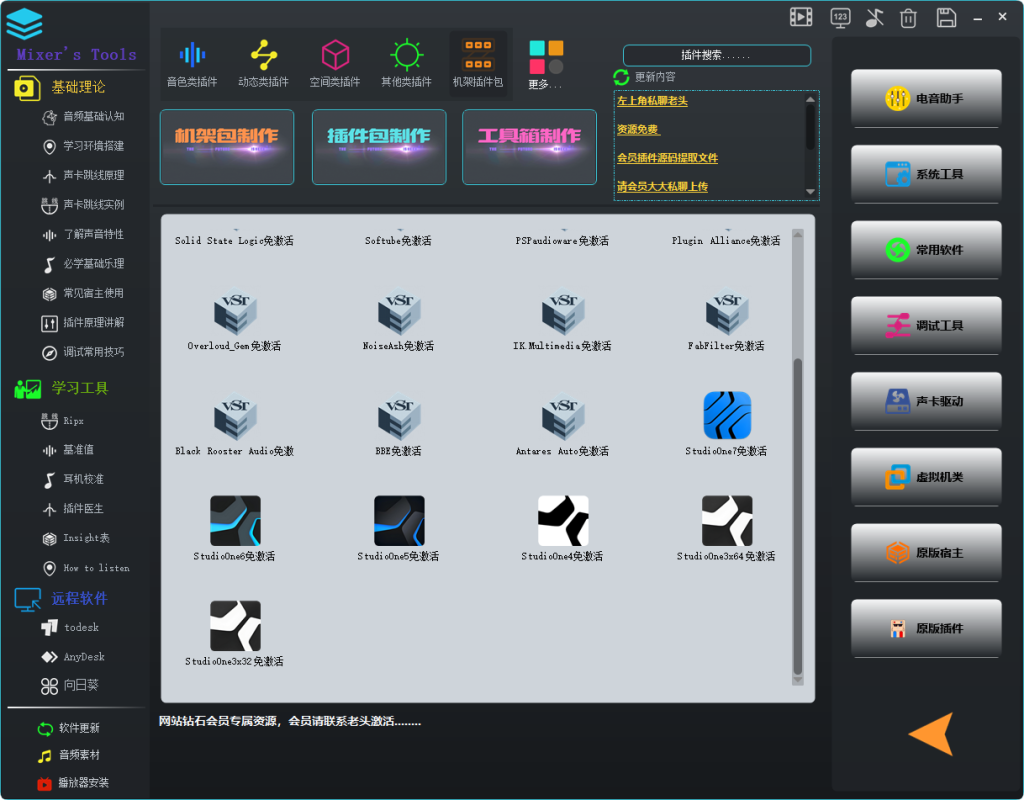This screenshot has height=800, width=1024.
Task: Click the 插件包制作 banner button
Action: click(x=379, y=147)
